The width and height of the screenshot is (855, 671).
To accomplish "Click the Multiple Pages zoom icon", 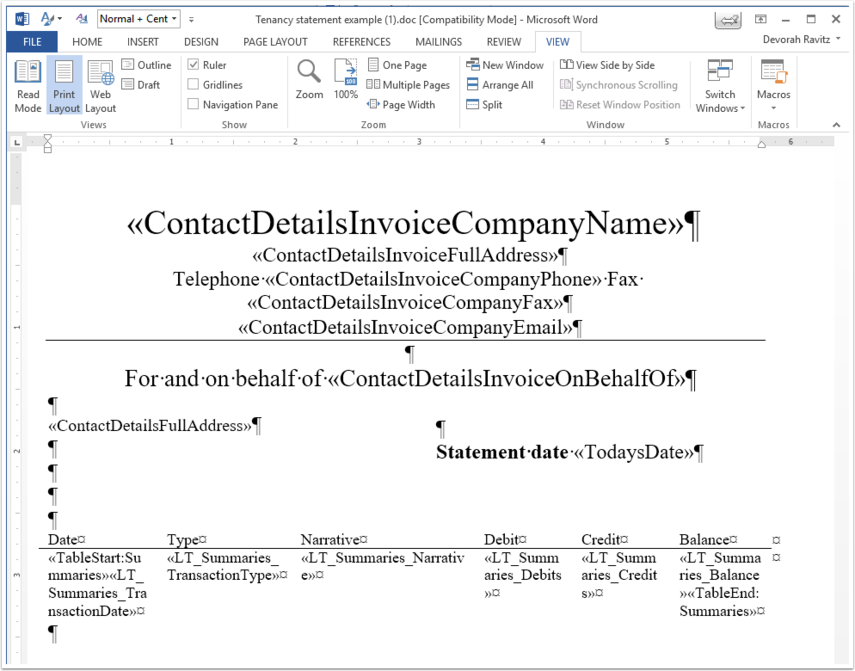I will coord(373,84).
